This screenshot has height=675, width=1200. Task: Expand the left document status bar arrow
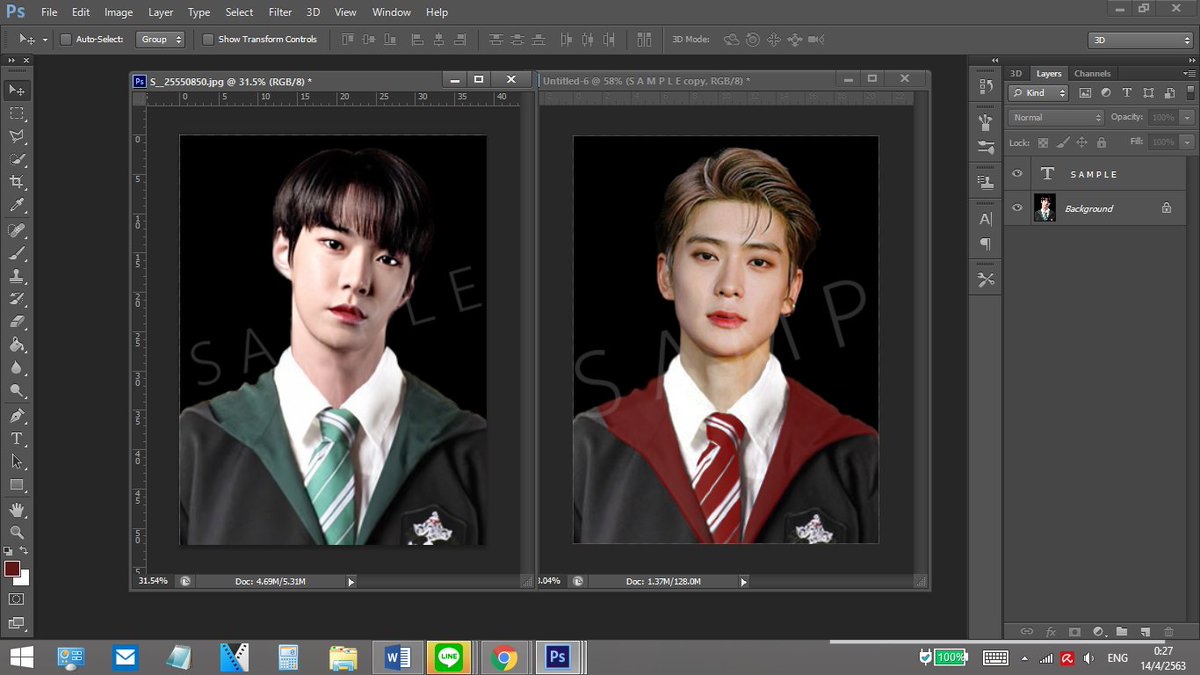pyautogui.click(x=350, y=581)
